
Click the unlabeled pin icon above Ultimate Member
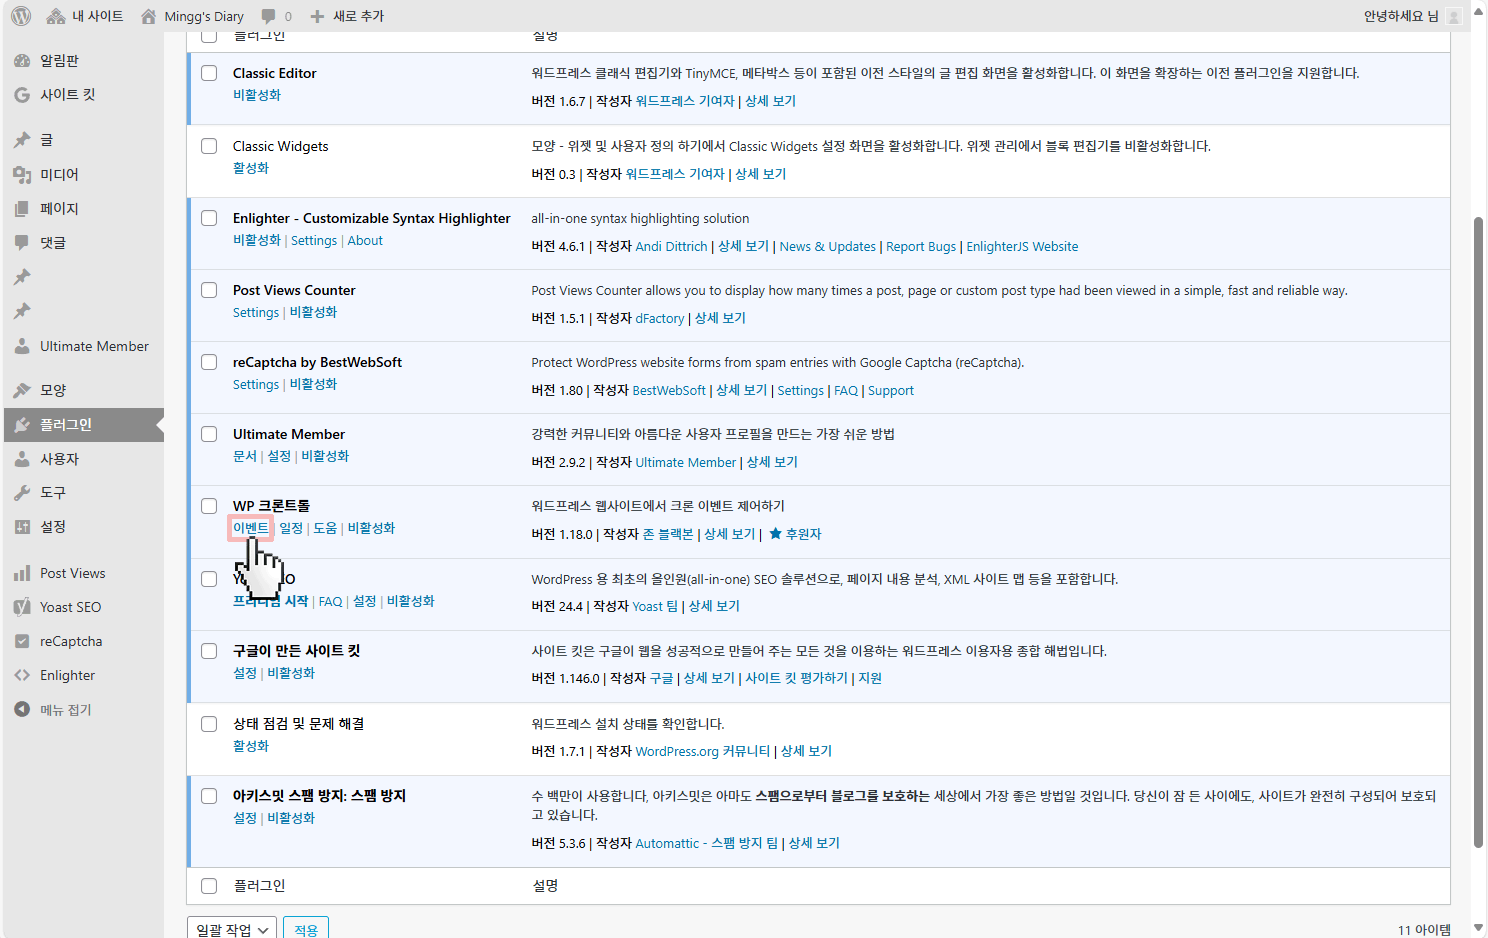point(22,311)
